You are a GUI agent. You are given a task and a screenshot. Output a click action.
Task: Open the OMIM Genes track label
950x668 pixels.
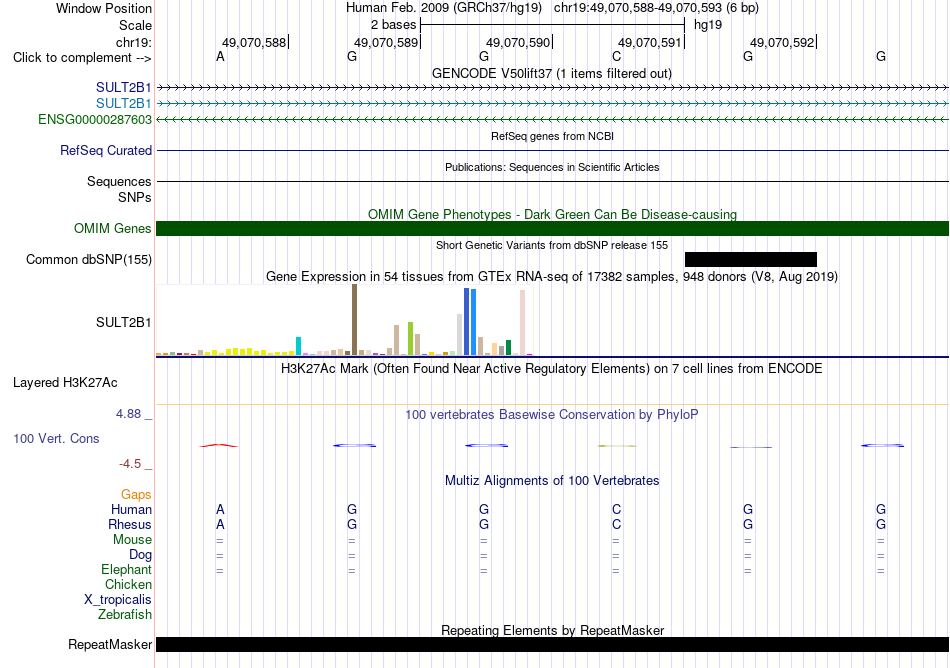click(113, 228)
